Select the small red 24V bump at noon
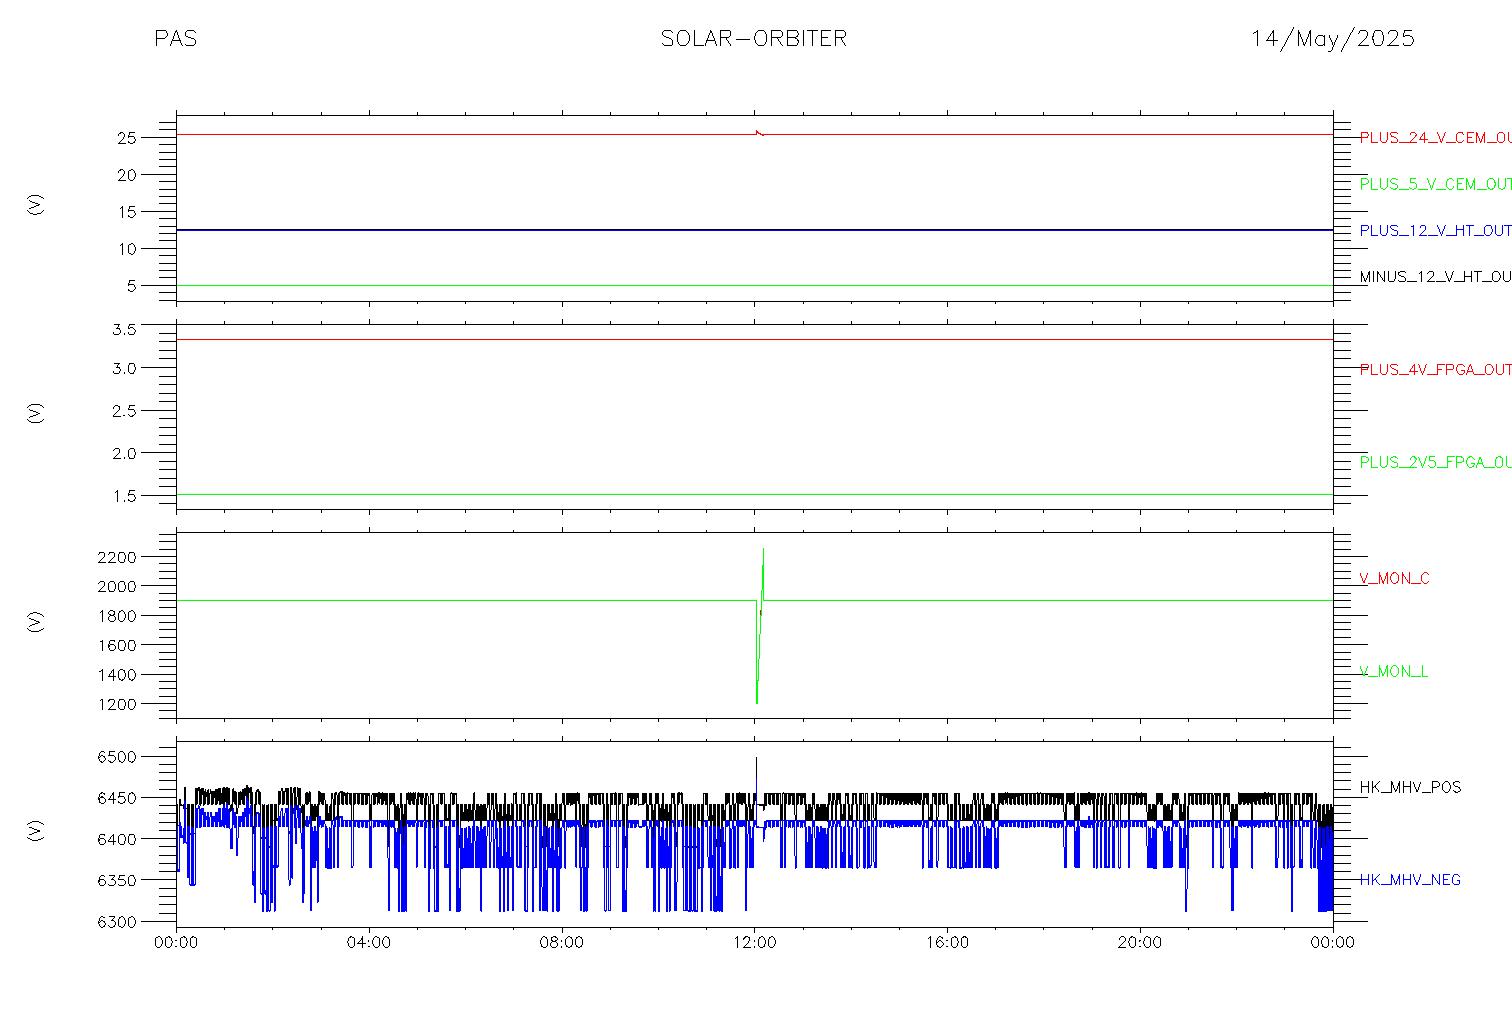This screenshot has height=1020, width=1512. (x=759, y=132)
